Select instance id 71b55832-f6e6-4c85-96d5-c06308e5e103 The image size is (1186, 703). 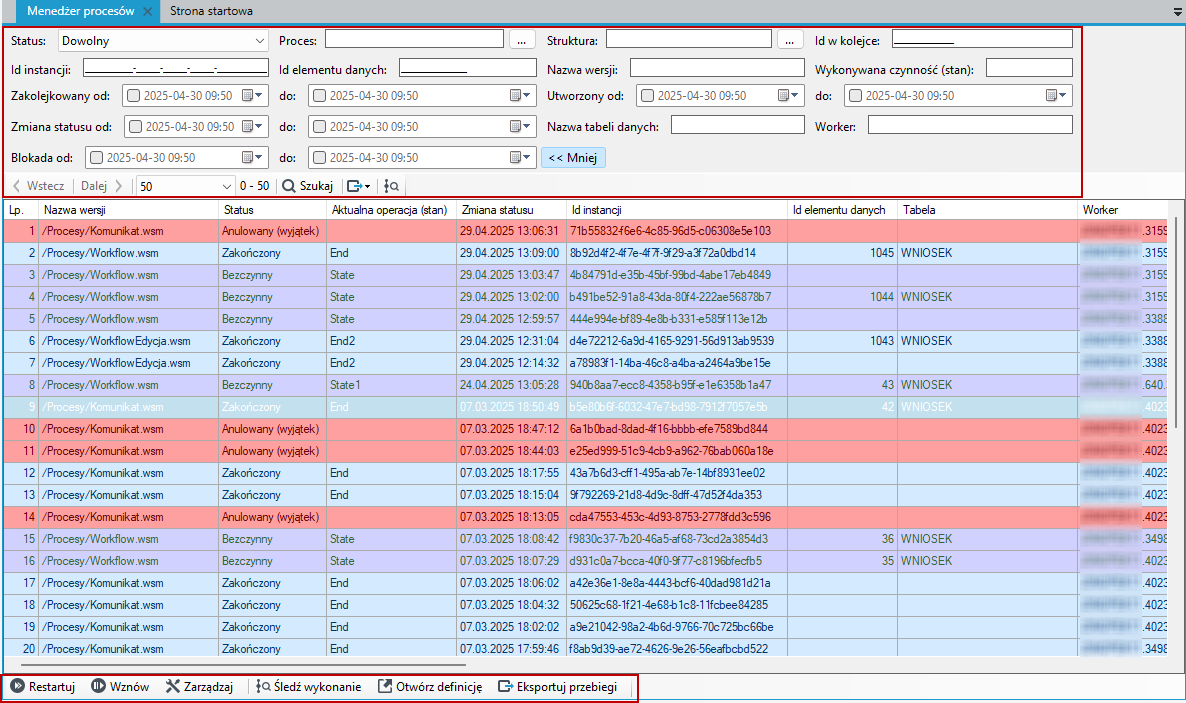(670, 231)
